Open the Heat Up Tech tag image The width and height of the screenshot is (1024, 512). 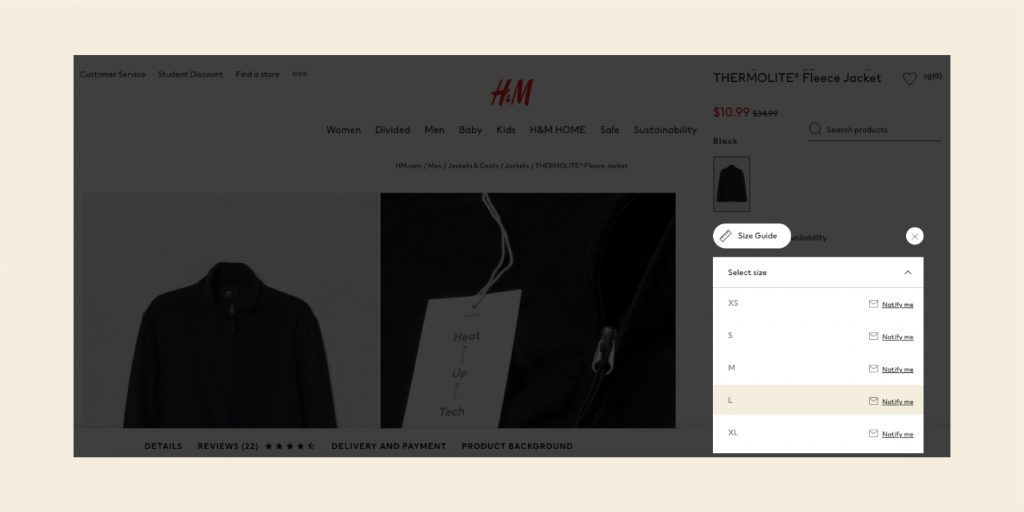coord(528,310)
